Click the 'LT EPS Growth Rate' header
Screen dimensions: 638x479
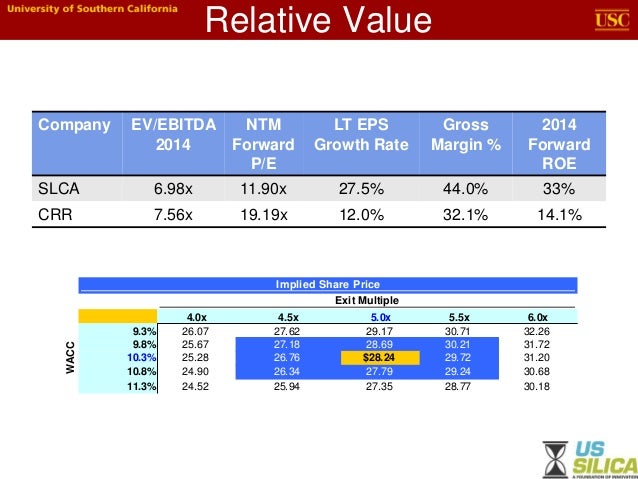361,134
